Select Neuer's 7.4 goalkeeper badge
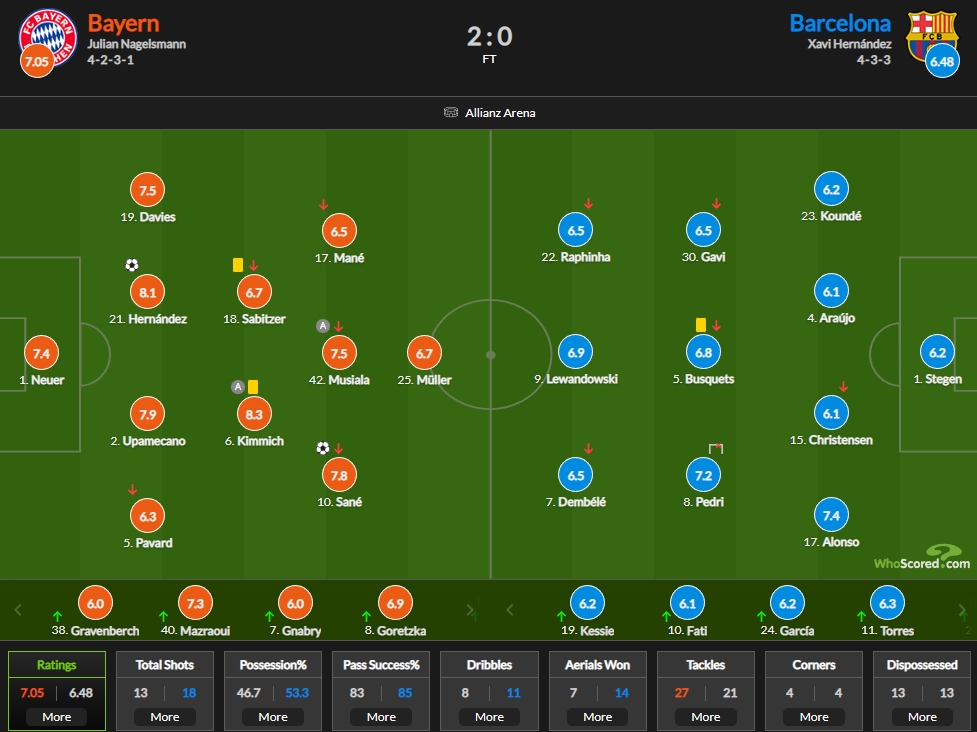 pyautogui.click(x=42, y=353)
